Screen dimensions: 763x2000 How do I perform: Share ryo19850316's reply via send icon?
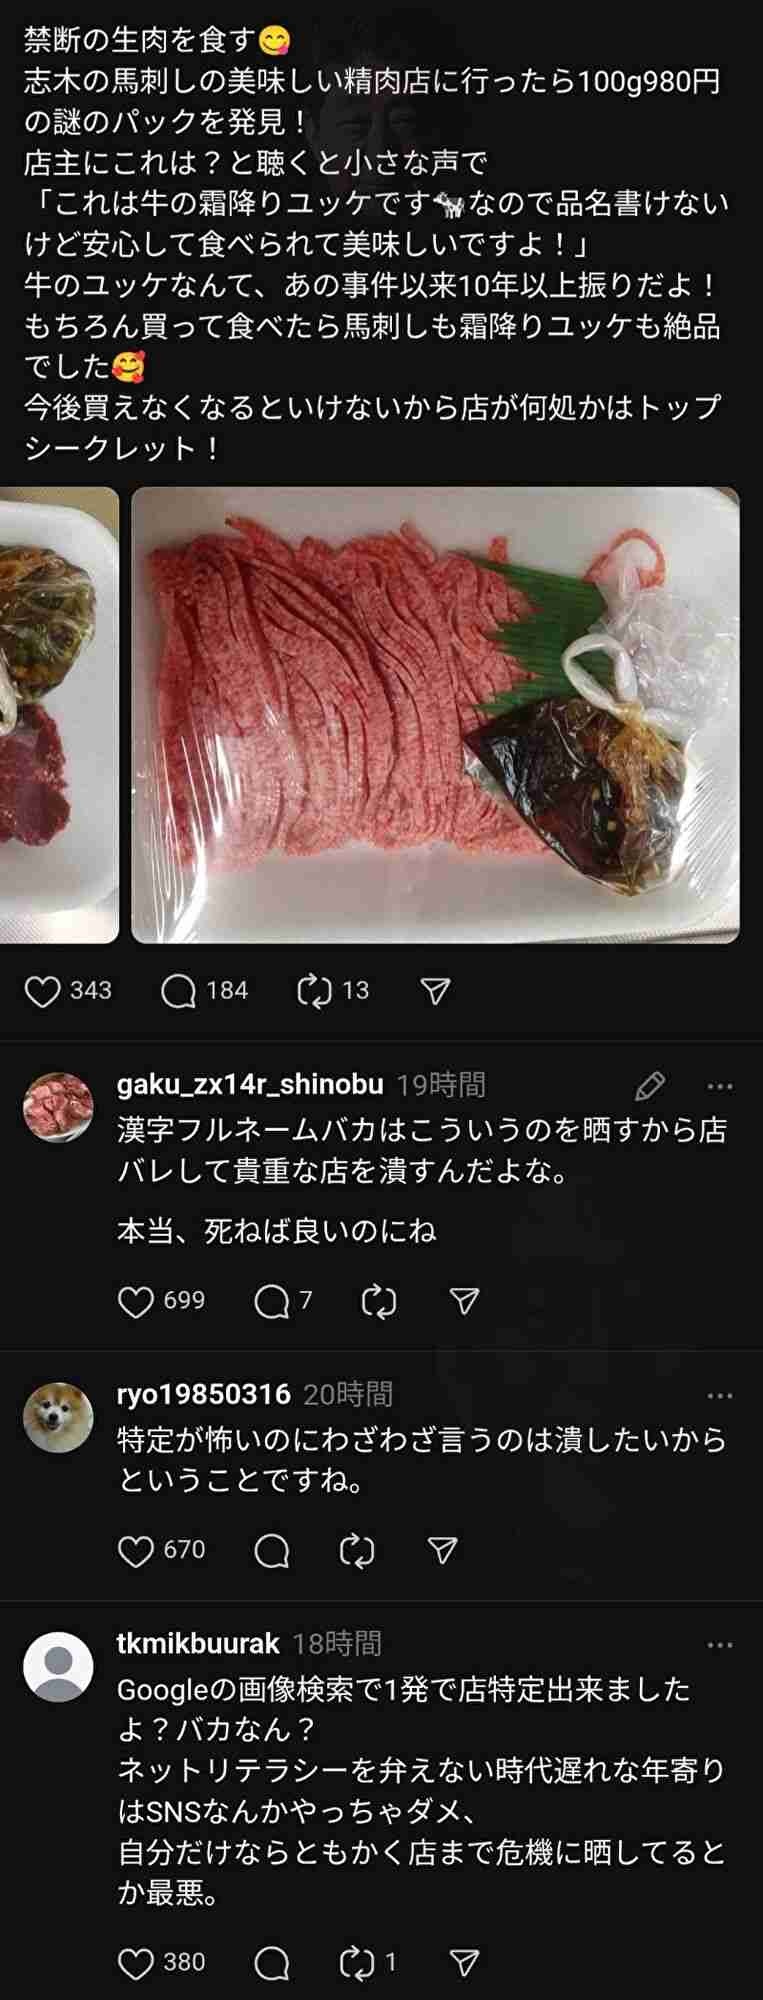442,1551
